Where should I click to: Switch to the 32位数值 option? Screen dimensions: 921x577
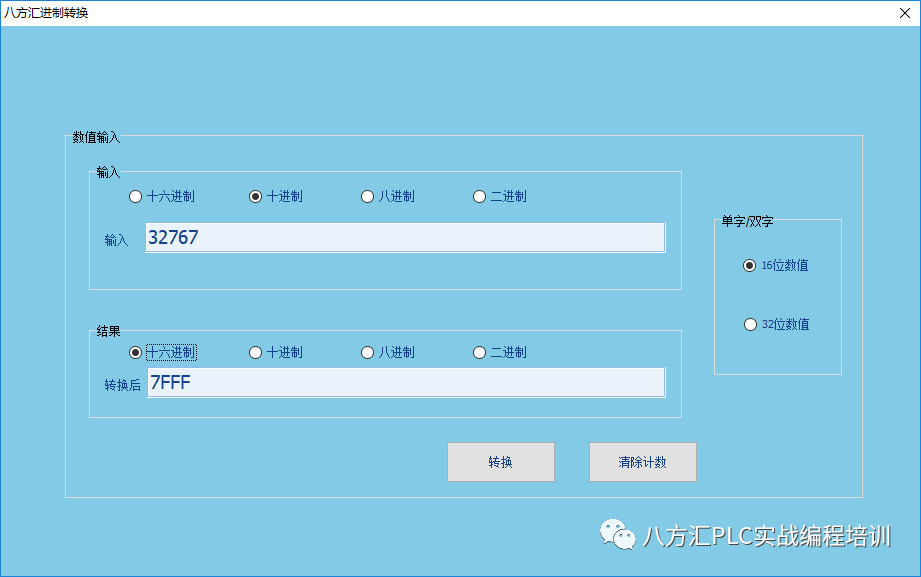750,324
